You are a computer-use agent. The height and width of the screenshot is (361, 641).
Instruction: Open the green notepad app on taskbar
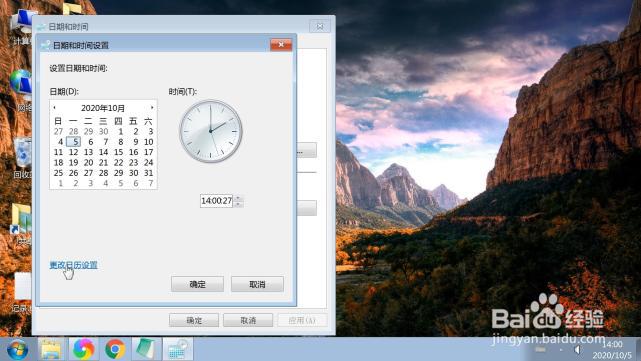(146, 349)
